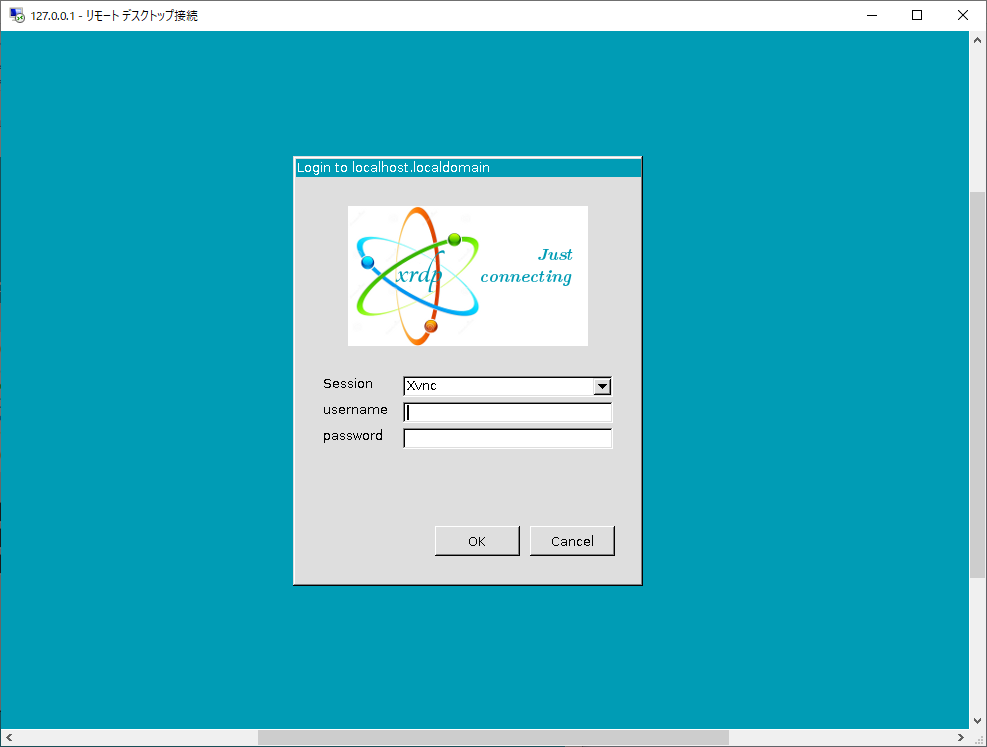Click the vertical scrollbar up arrow
987x747 pixels.
(x=978, y=40)
